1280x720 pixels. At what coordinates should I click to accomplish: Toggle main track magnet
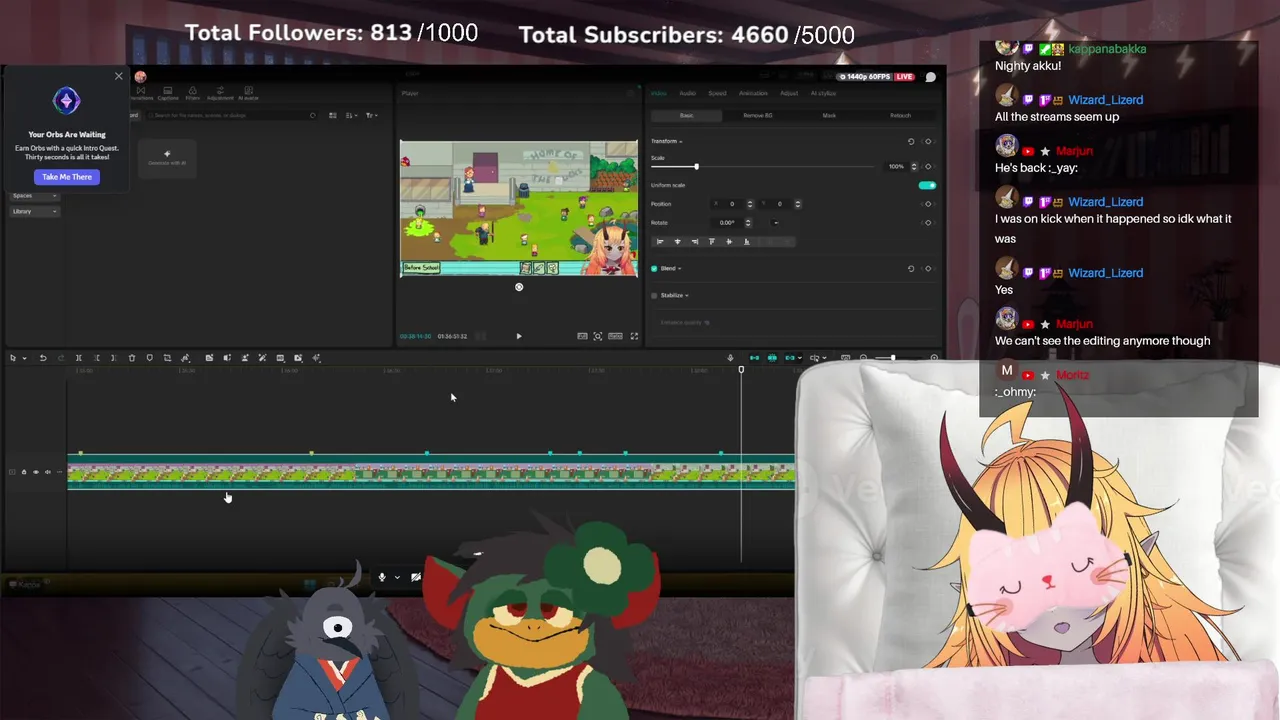754,358
